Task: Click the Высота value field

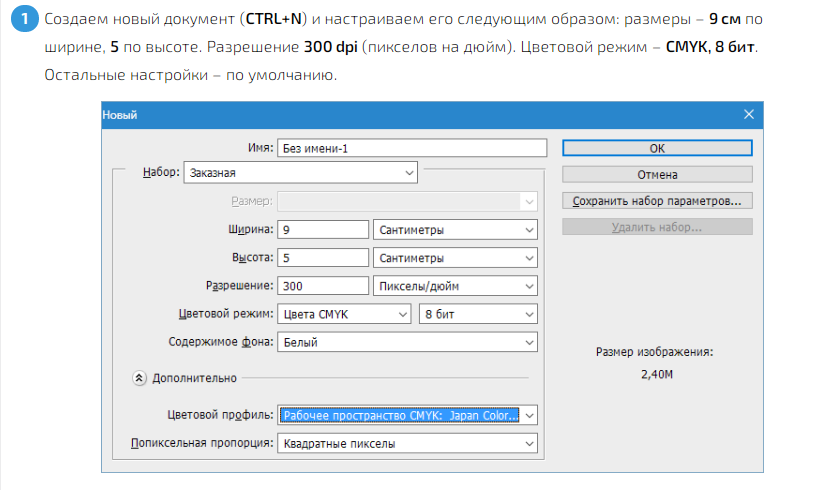Action: pos(323,258)
